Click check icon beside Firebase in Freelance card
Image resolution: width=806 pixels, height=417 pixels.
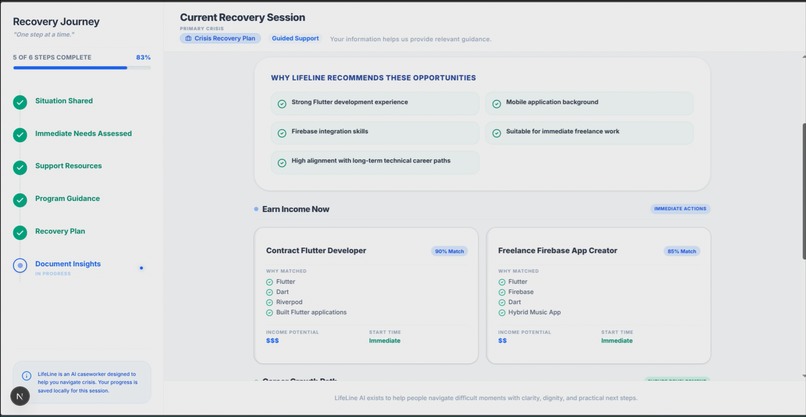502,292
